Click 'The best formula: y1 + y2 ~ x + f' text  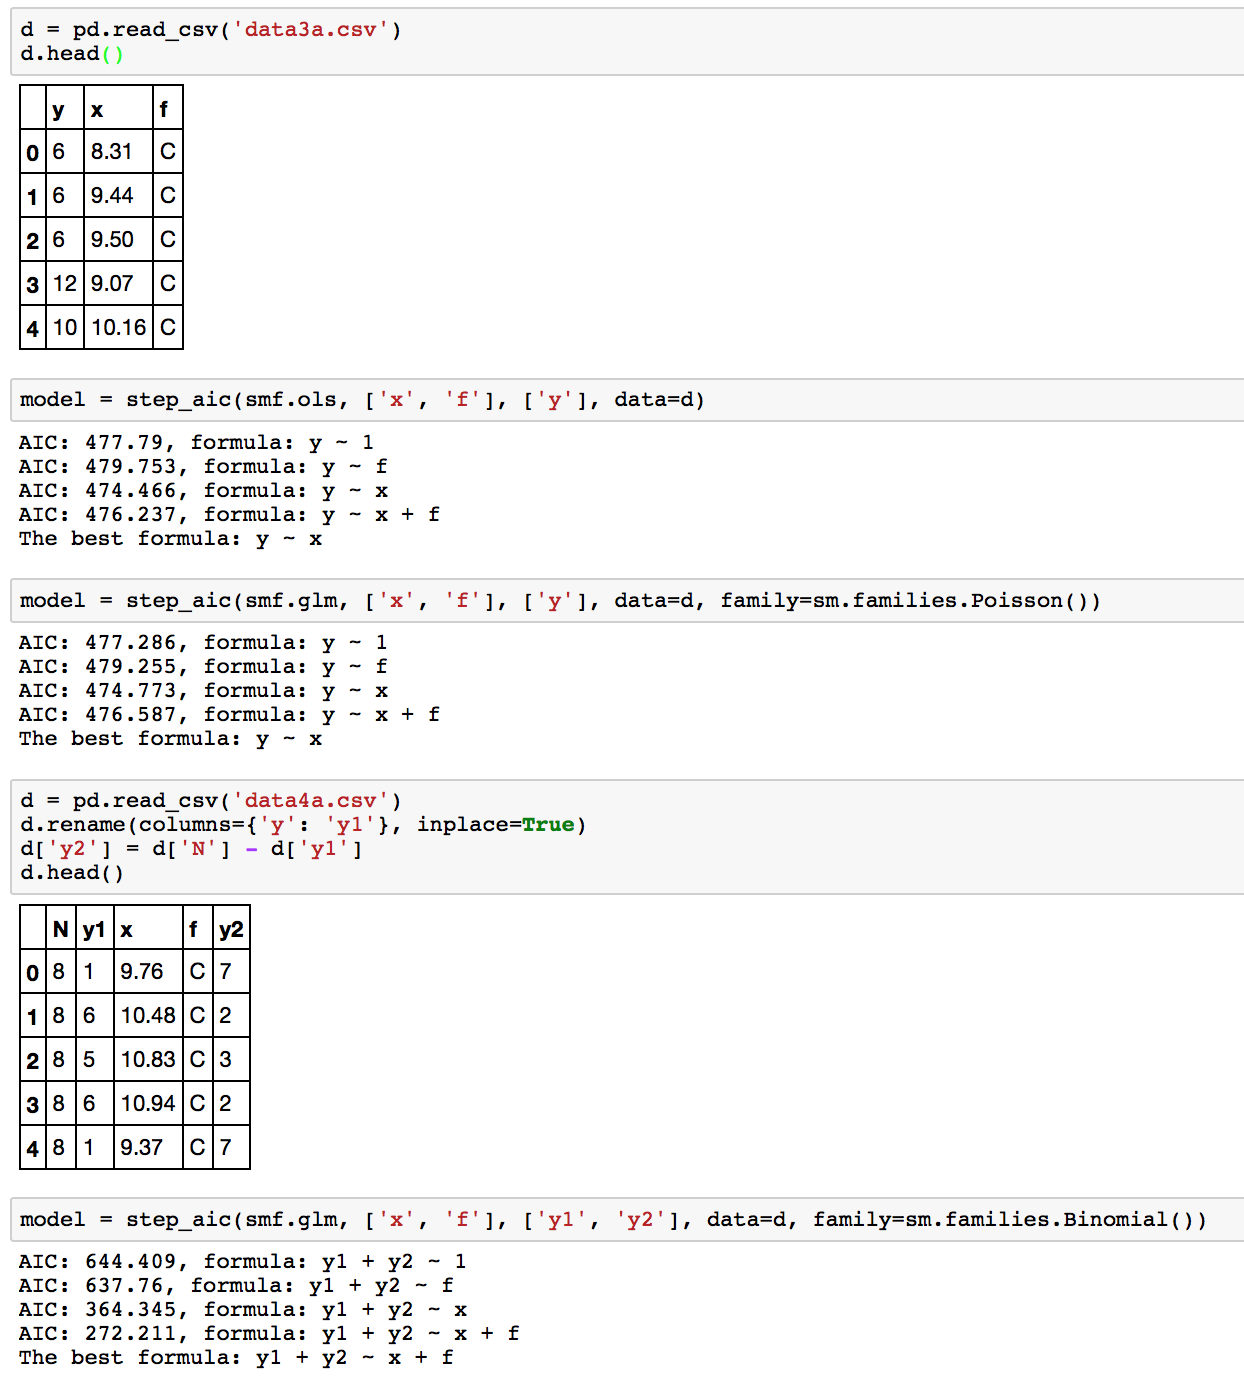click(x=235, y=1357)
